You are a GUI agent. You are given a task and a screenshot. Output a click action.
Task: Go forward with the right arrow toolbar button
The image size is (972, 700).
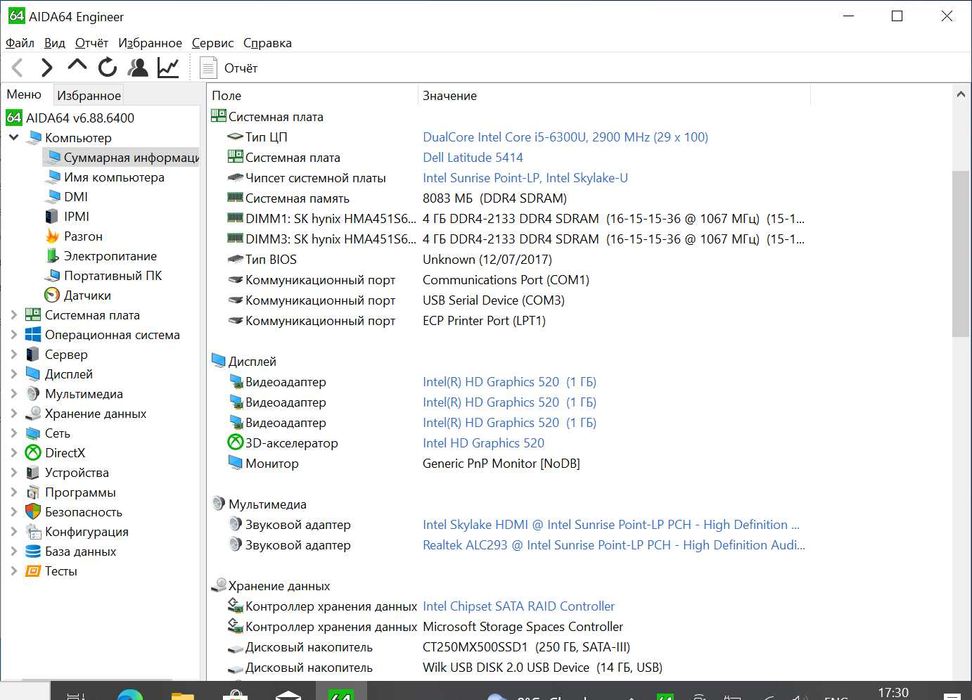[46, 67]
